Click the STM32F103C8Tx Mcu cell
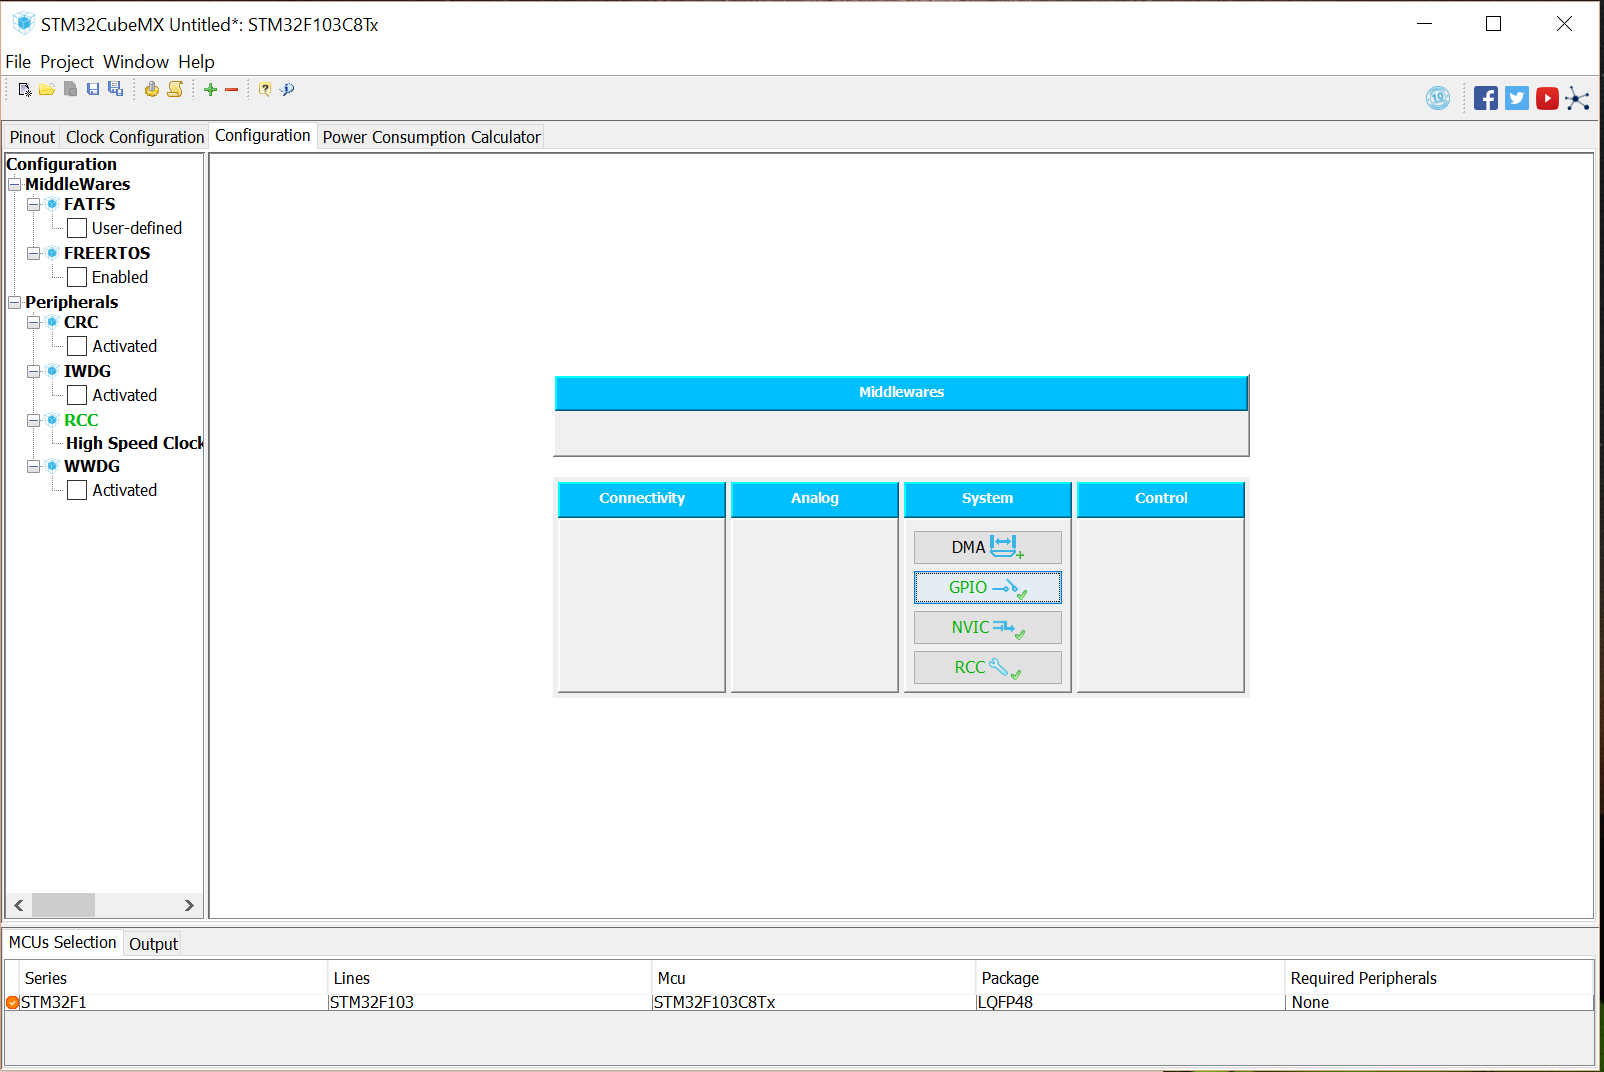This screenshot has height=1072, width=1604. (x=813, y=1002)
